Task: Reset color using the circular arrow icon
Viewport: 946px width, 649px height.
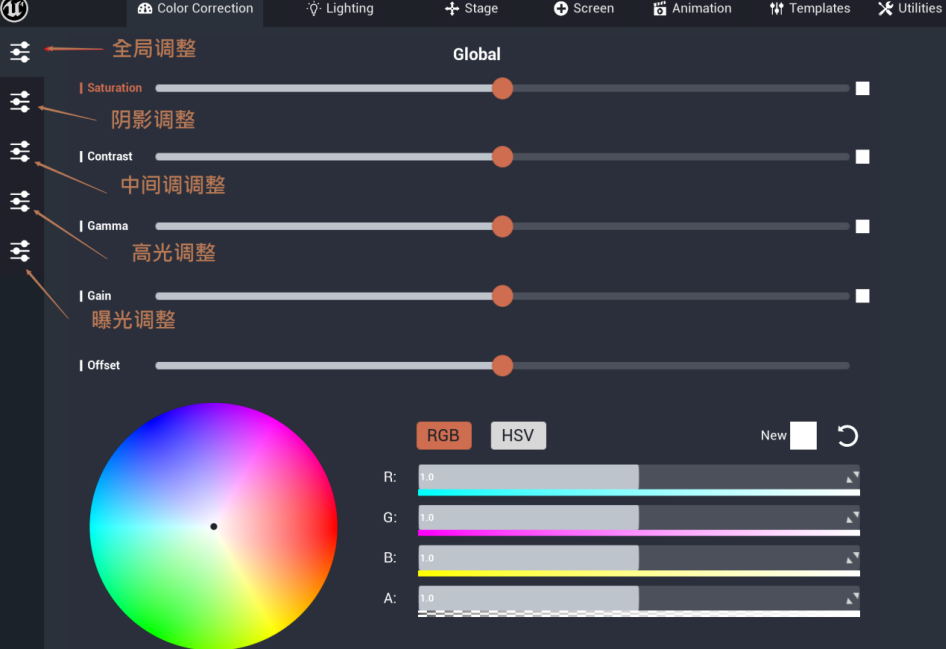Action: (847, 435)
